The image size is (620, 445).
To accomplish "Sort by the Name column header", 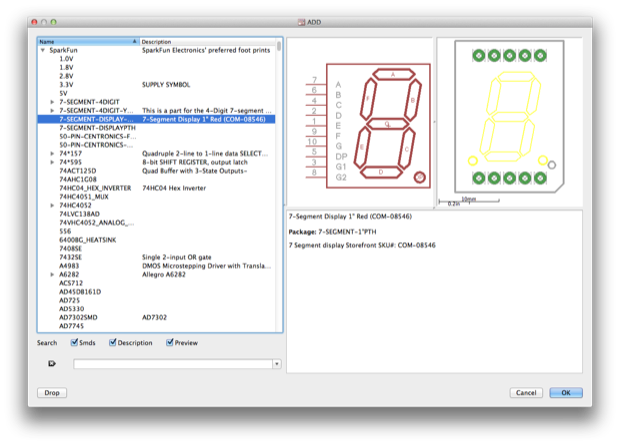I will (x=88, y=42).
